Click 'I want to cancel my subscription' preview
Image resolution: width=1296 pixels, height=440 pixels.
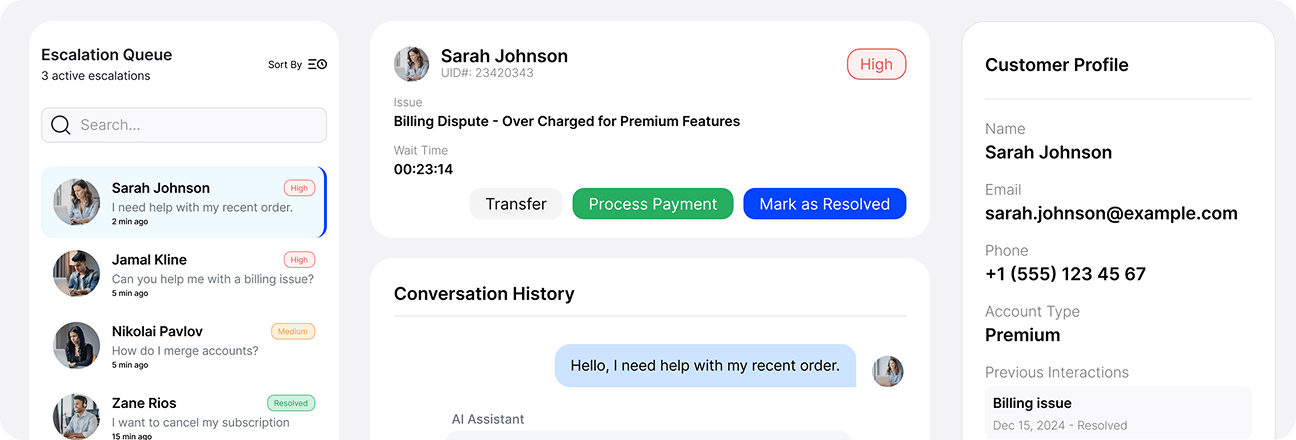click(x=201, y=422)
